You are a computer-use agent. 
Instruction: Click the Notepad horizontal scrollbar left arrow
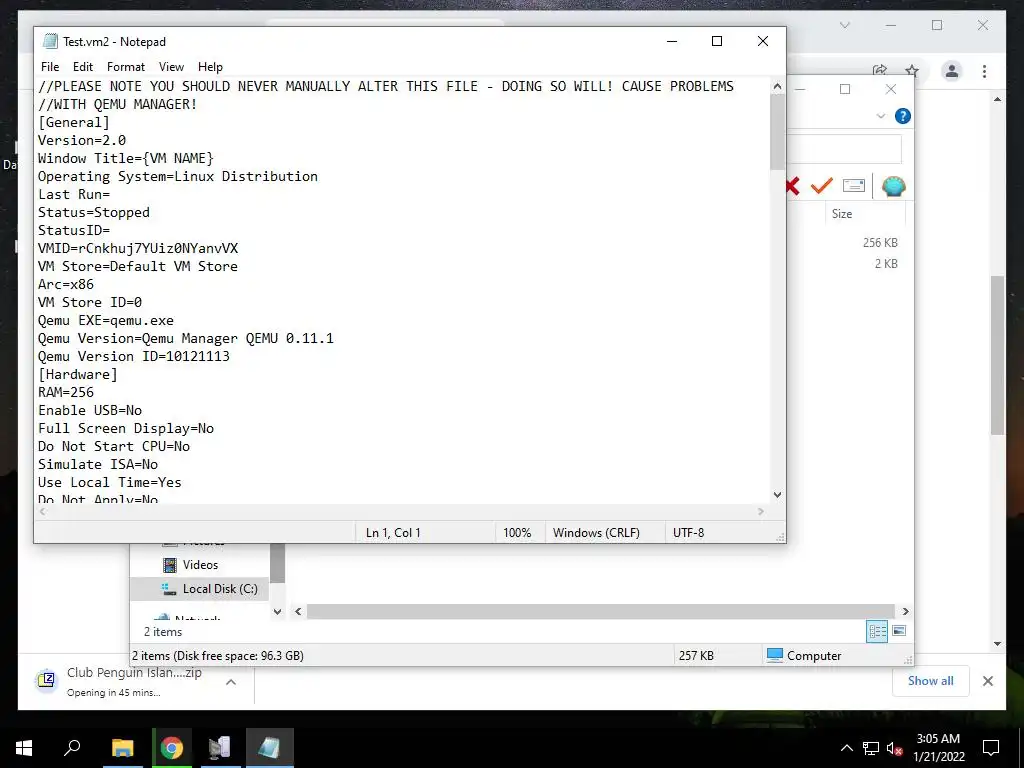tap(42, 511)
